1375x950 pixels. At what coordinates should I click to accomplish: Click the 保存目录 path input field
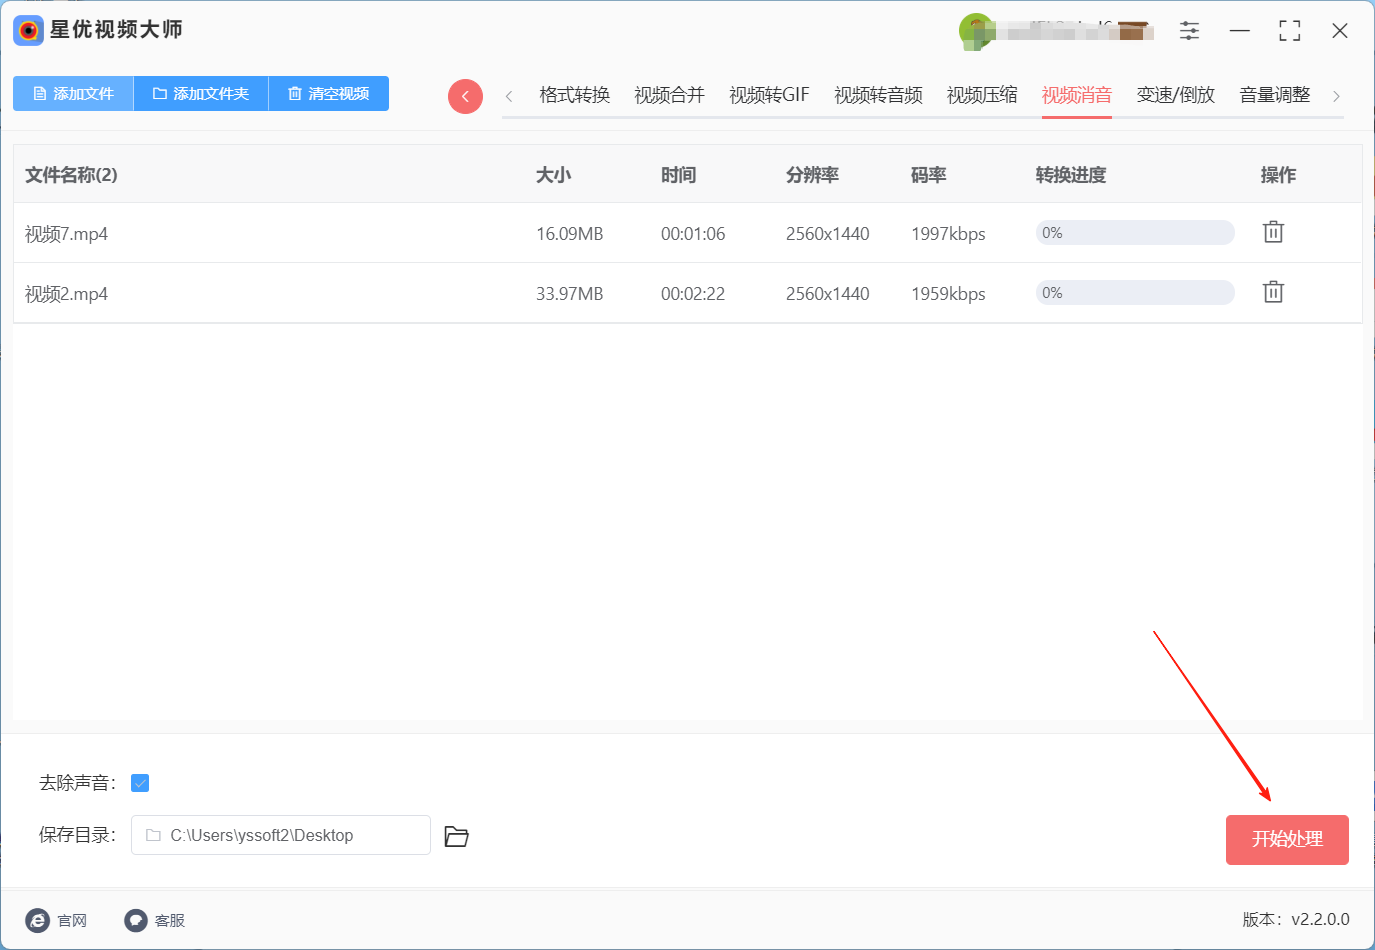pyautogui.click(x=281, y=835)
